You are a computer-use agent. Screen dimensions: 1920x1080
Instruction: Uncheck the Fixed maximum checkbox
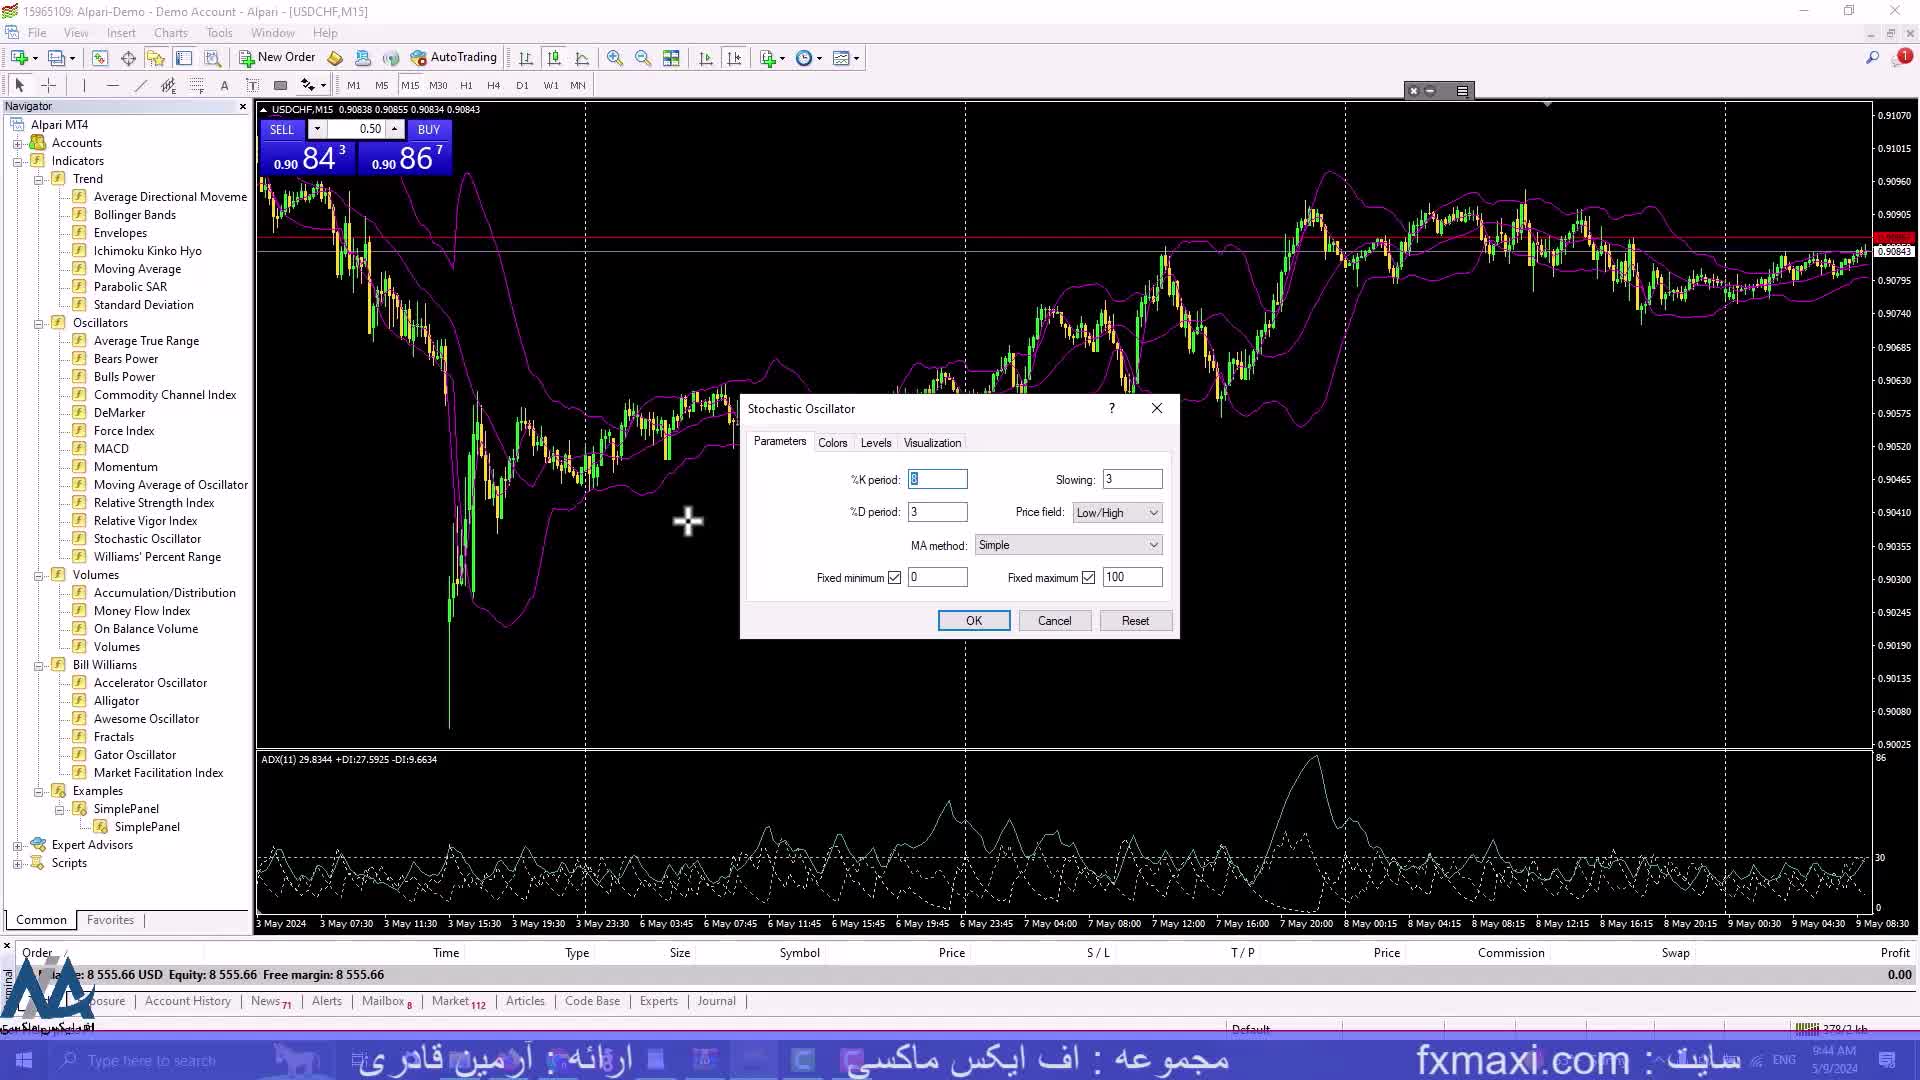pos(1088,578)
